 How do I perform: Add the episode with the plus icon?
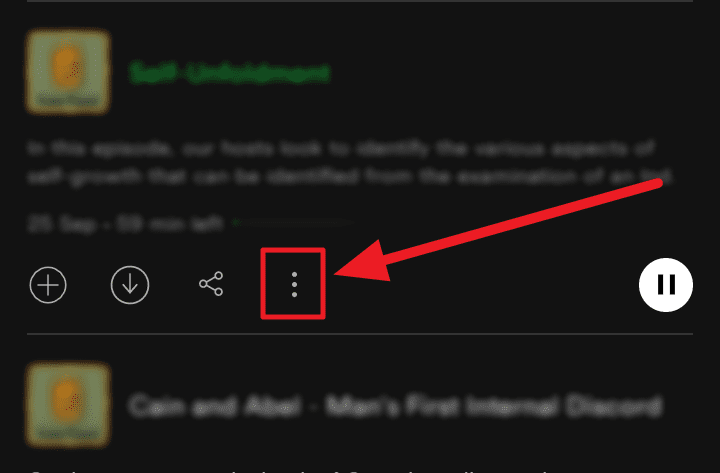(48, 285)
